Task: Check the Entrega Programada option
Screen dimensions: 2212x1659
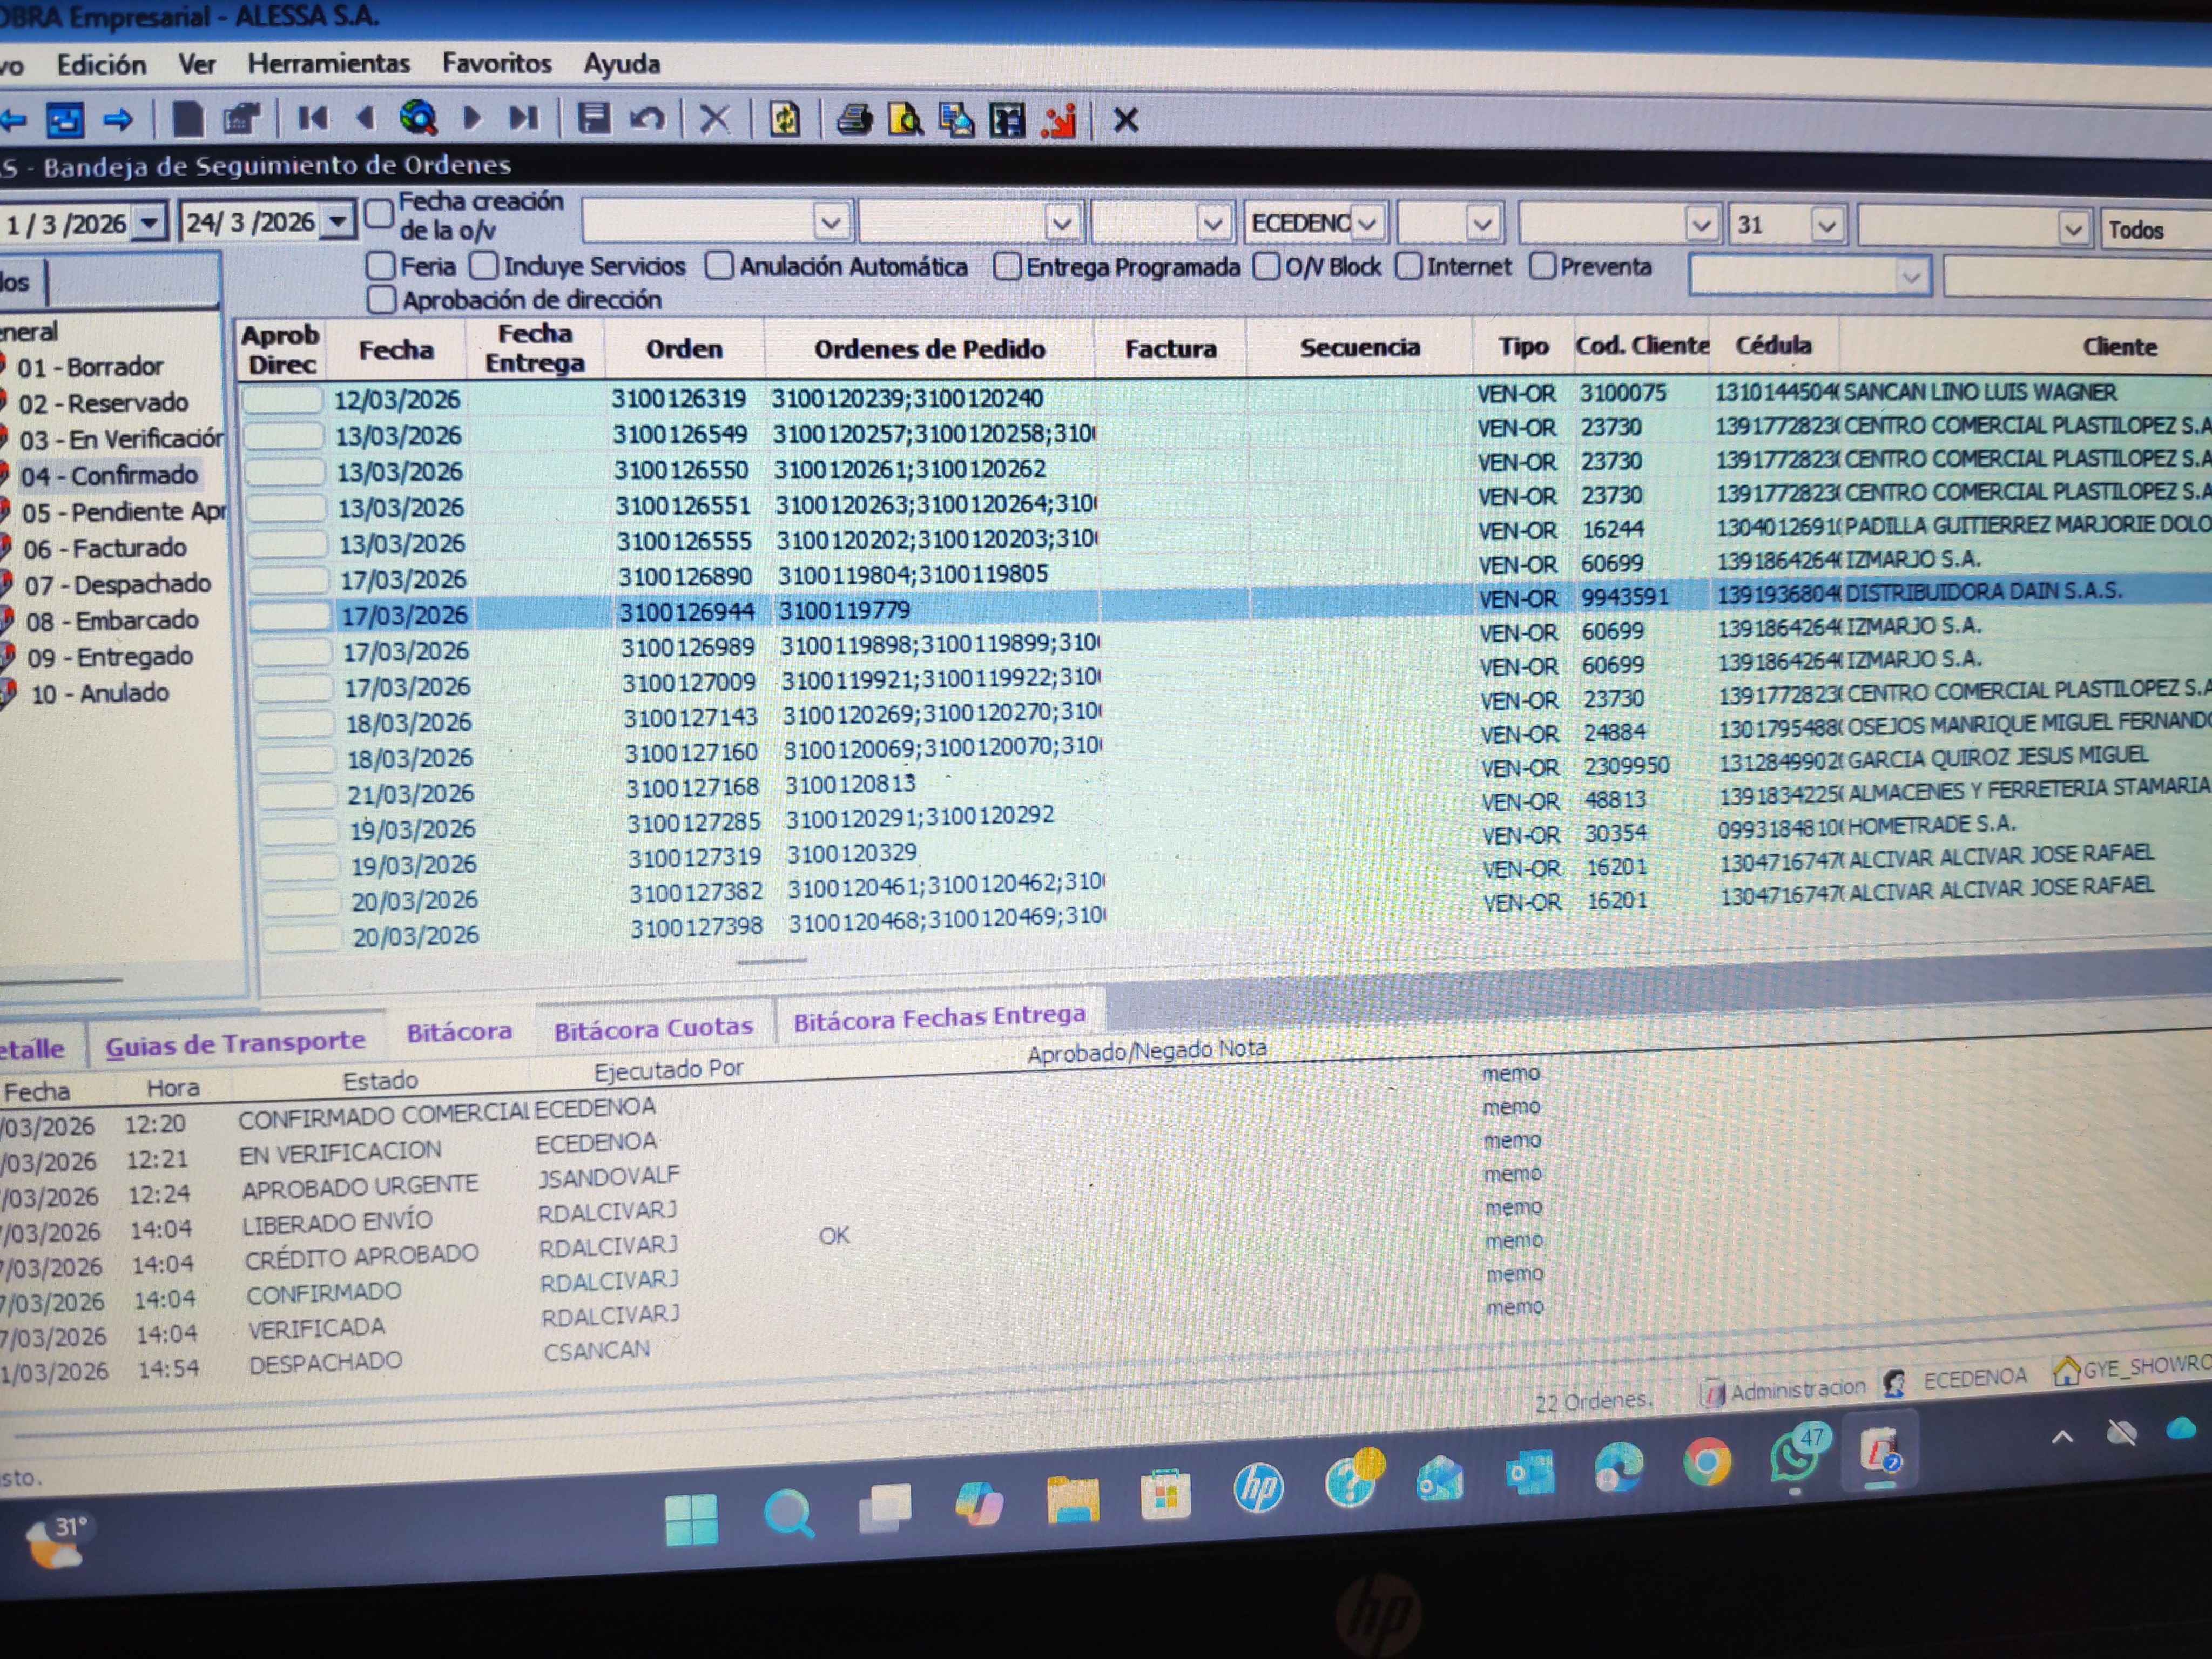Action: tap(1007, 267)
